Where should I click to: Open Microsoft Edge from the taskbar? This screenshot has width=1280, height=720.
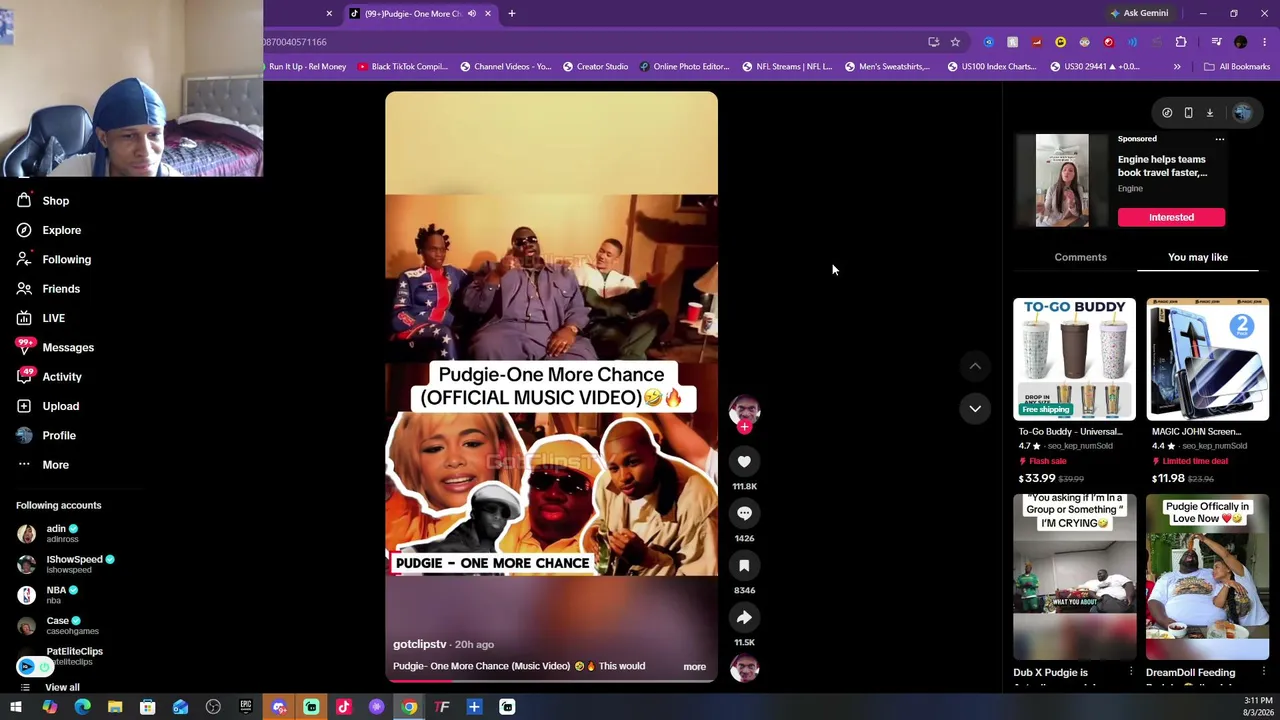click(x=82, y=708)
